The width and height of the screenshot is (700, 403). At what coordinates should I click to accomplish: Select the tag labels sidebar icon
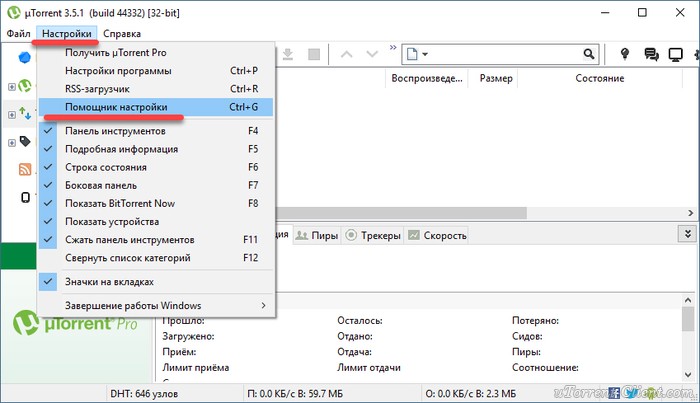coord(25,141)
